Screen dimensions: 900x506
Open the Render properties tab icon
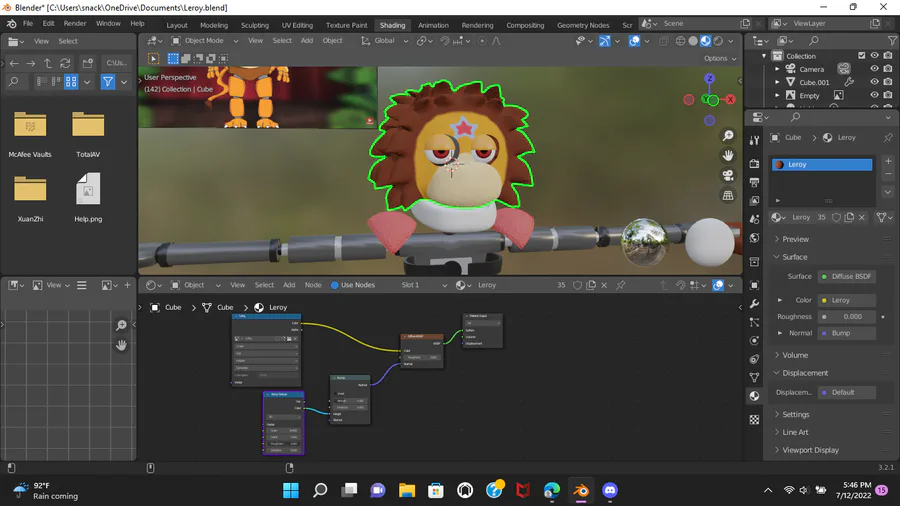coord(754,164)
